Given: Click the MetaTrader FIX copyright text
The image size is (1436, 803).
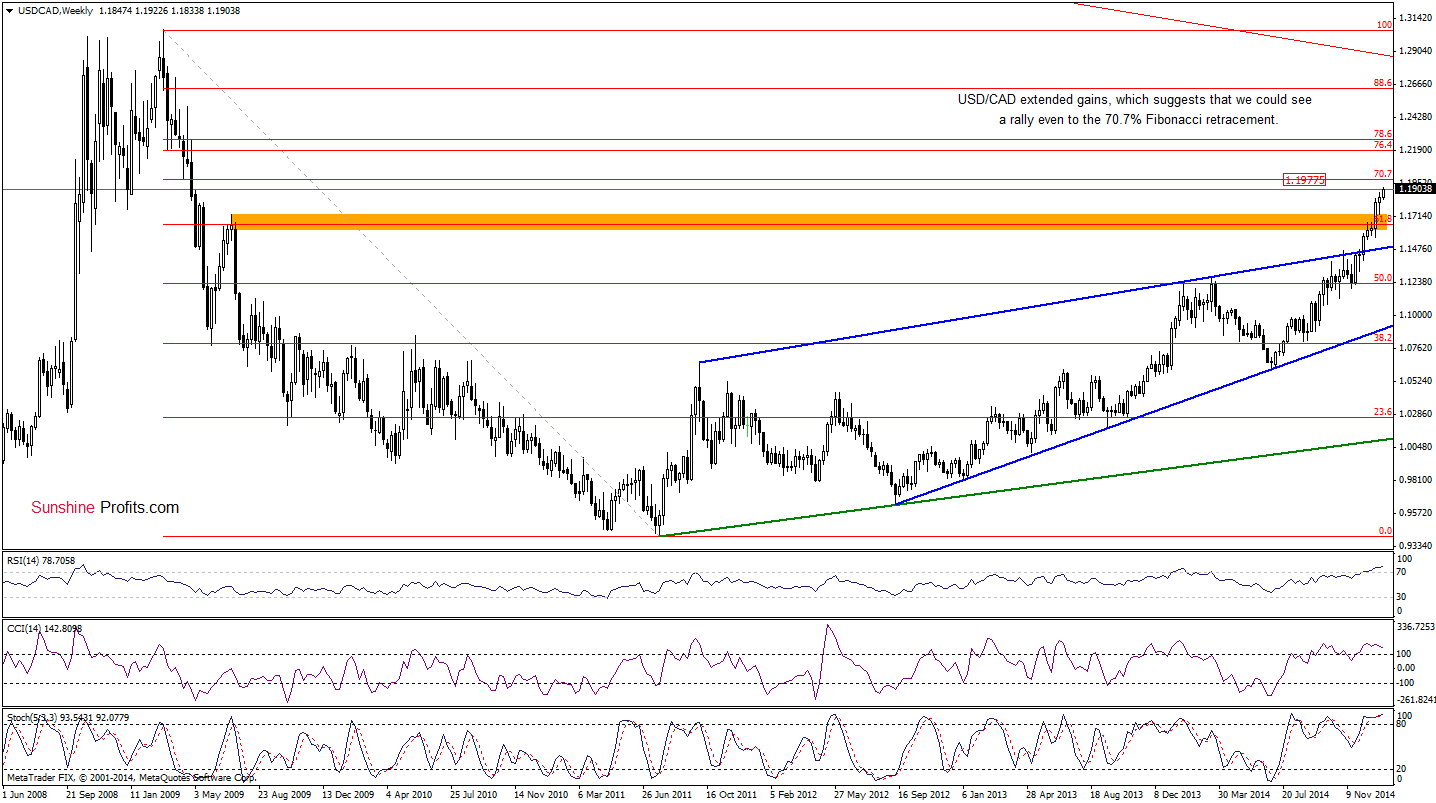Looking at the screenshot, I should (131, 776).
